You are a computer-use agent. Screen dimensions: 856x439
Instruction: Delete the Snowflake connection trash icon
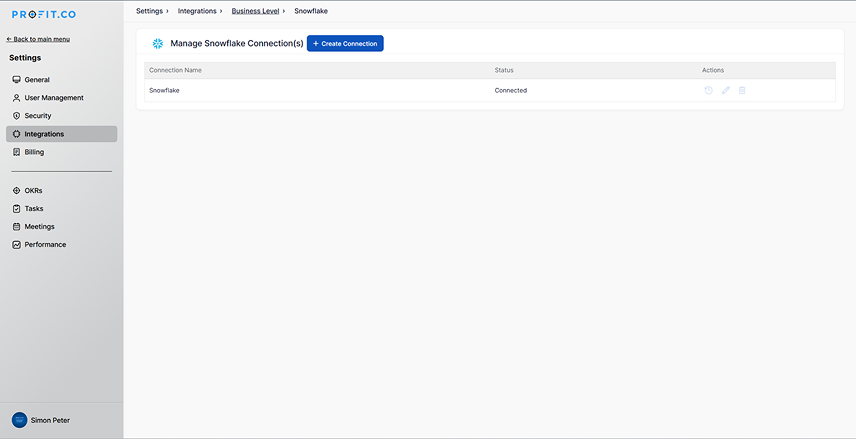pos(742,91)
